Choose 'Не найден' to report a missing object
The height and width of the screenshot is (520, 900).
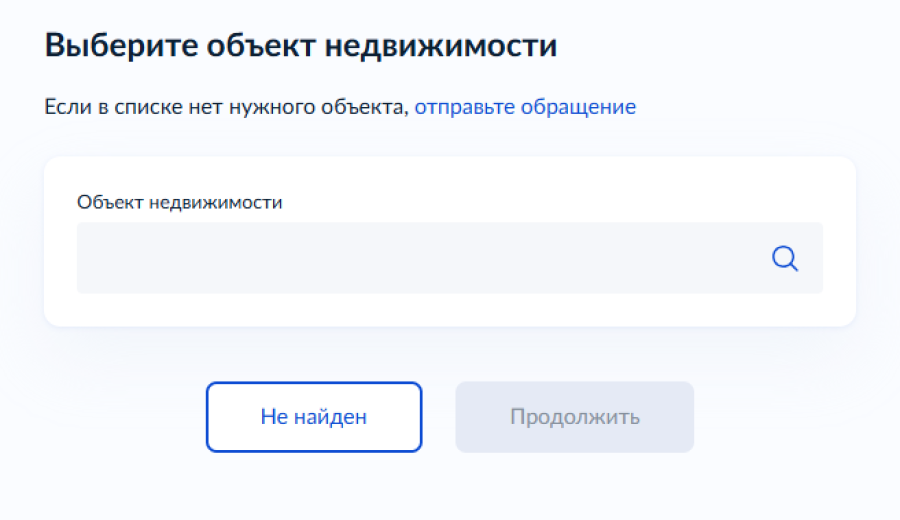(314, 417)
